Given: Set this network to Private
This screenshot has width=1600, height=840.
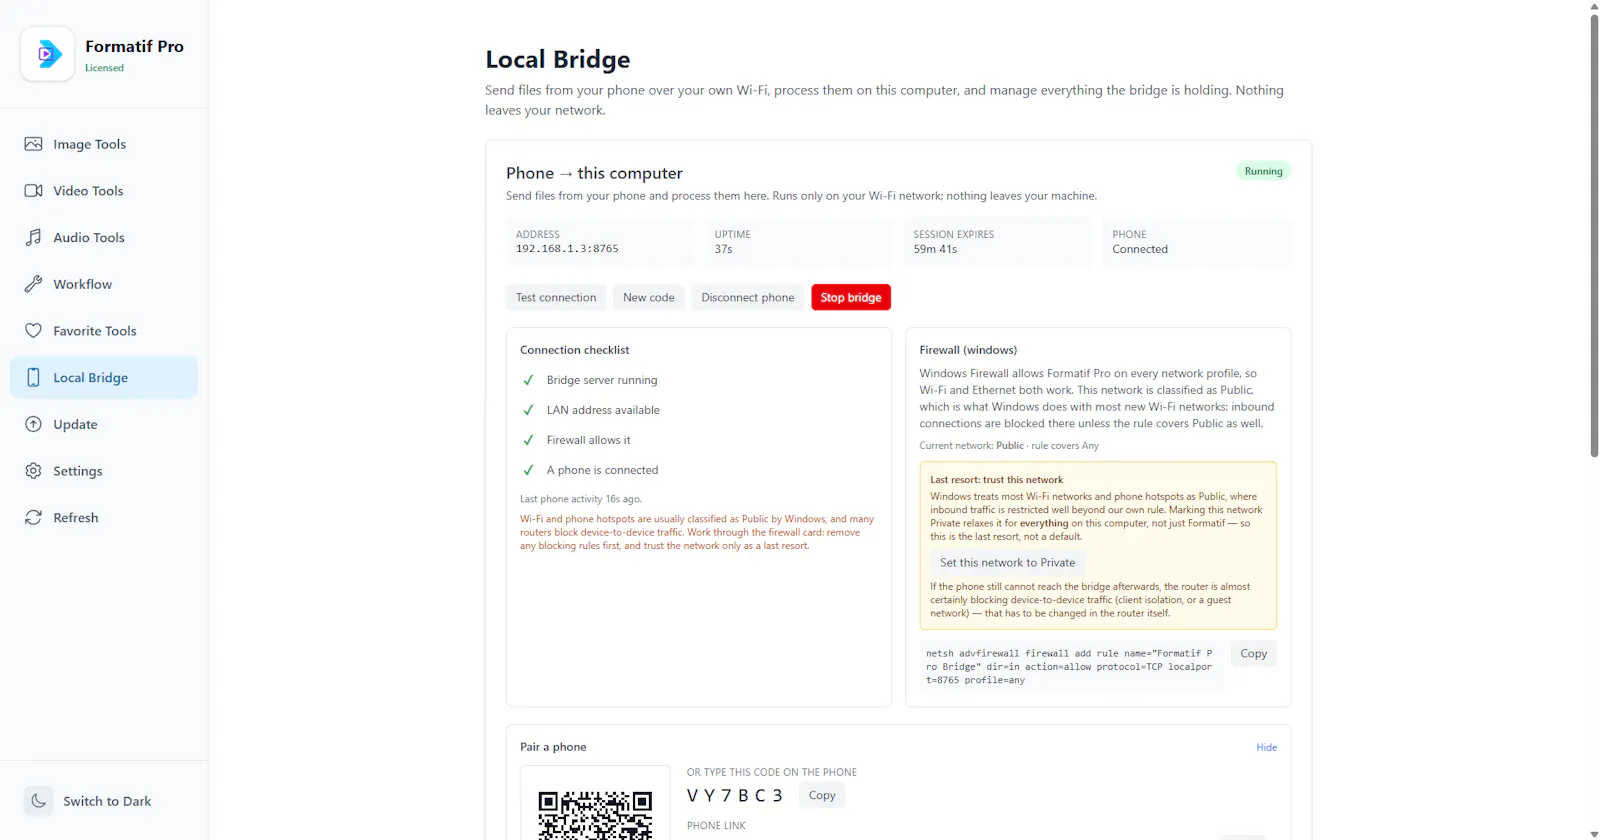Looking at the screenshot, I should click(1008, 562).
